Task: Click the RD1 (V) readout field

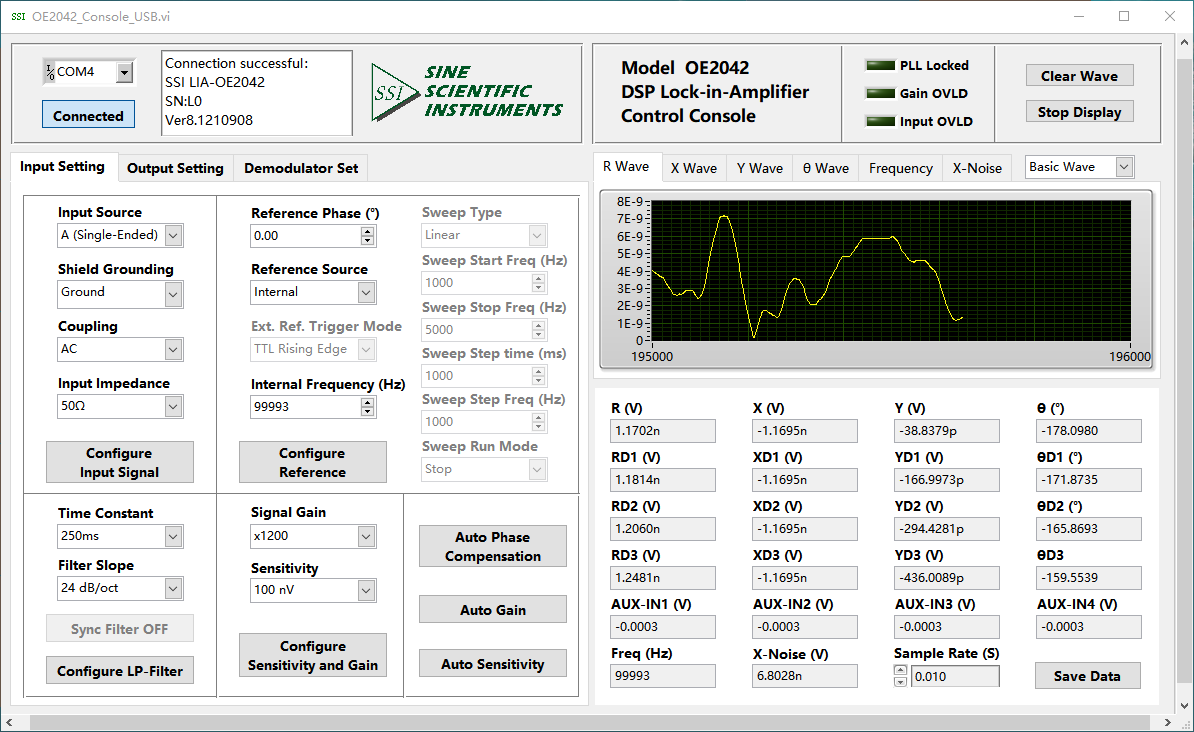Action: coord(662,480)
